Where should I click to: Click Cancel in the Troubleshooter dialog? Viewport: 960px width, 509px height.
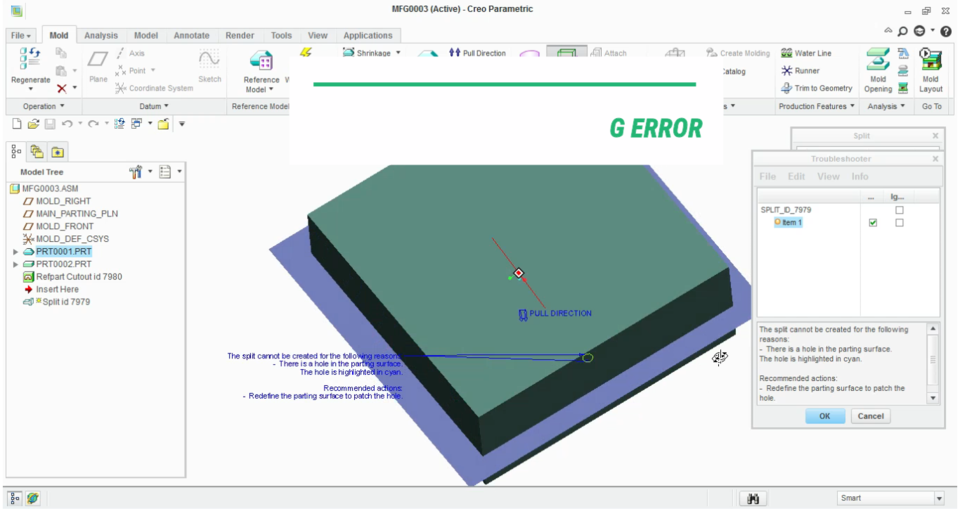[x=871, y=417]
